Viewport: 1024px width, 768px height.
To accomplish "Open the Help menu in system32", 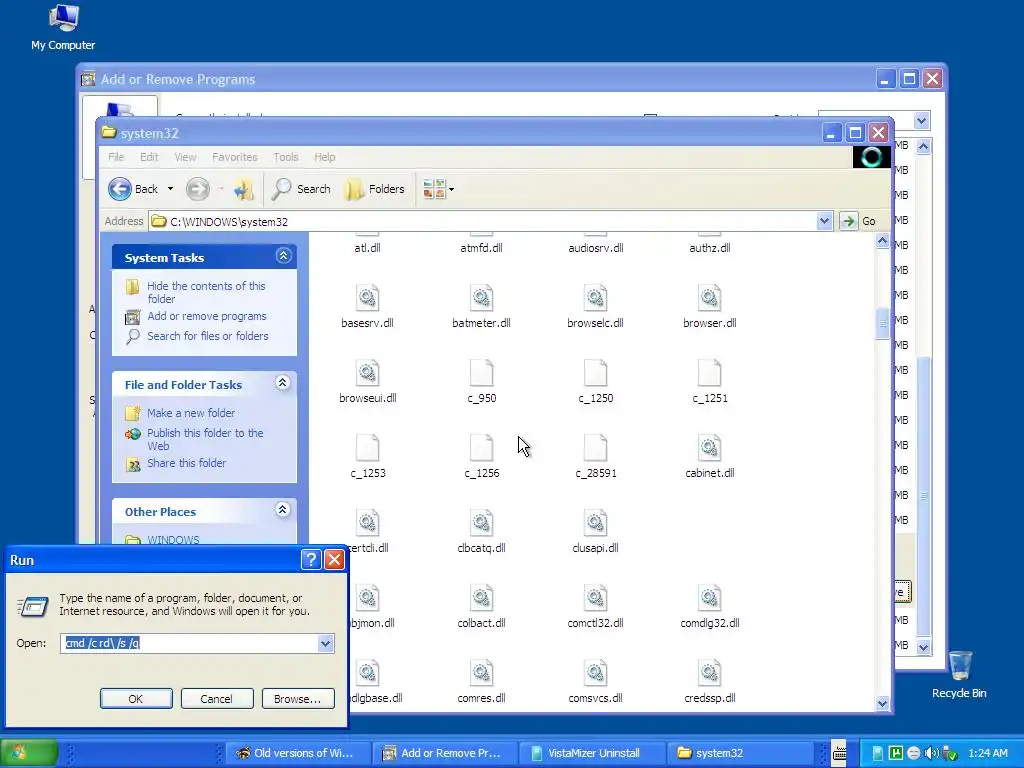I will (325, 157).
